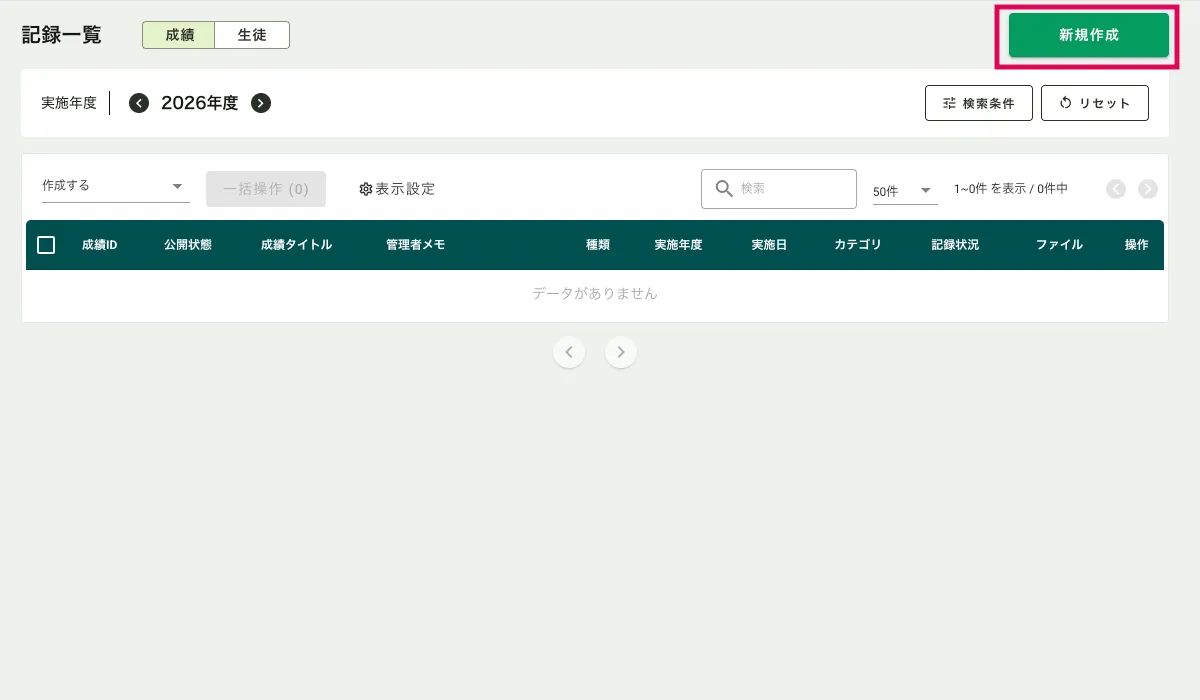1200x700 pixels.
Task: Click bottom next page chevron
Action: 621,352
